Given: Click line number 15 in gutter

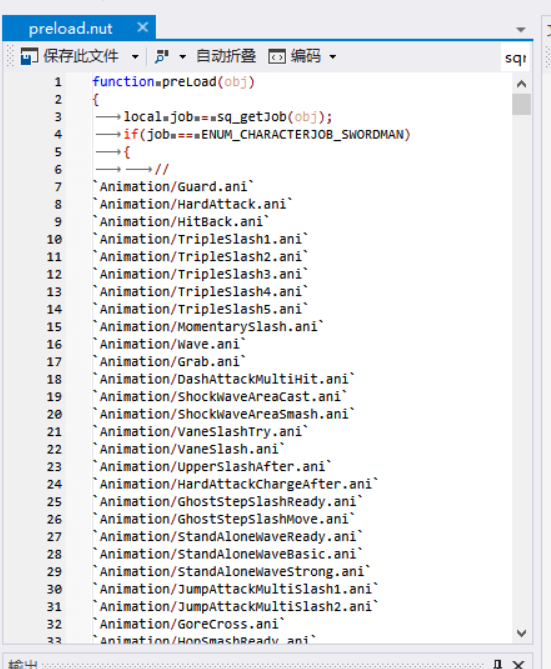Looking at the screenshot, I should 54,327.
